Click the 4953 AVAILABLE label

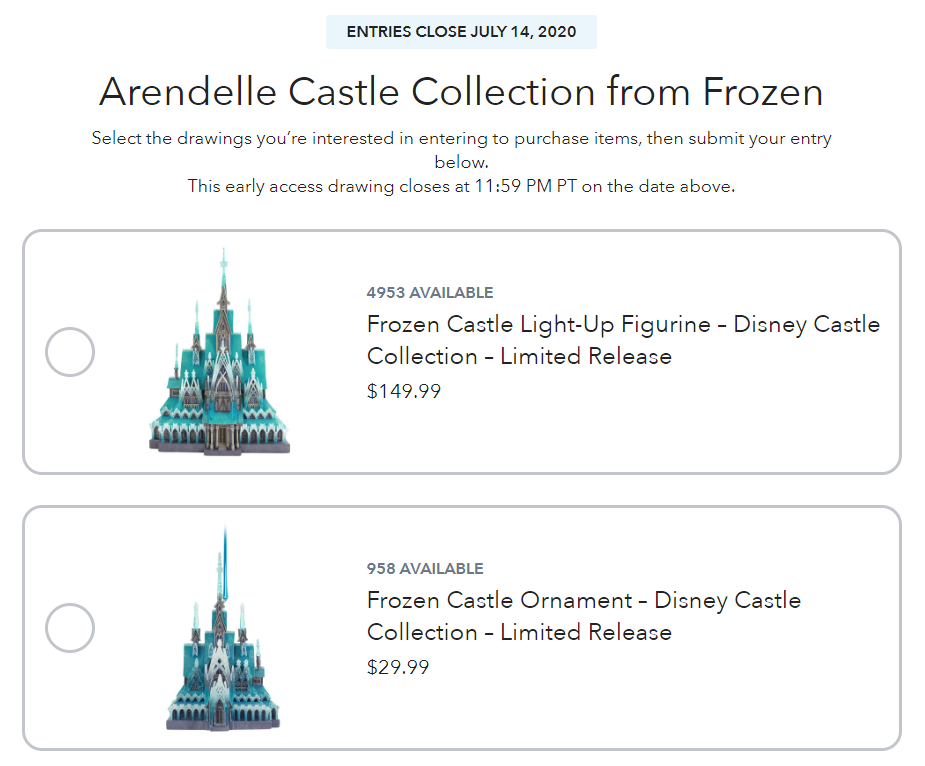coord(430,293)
